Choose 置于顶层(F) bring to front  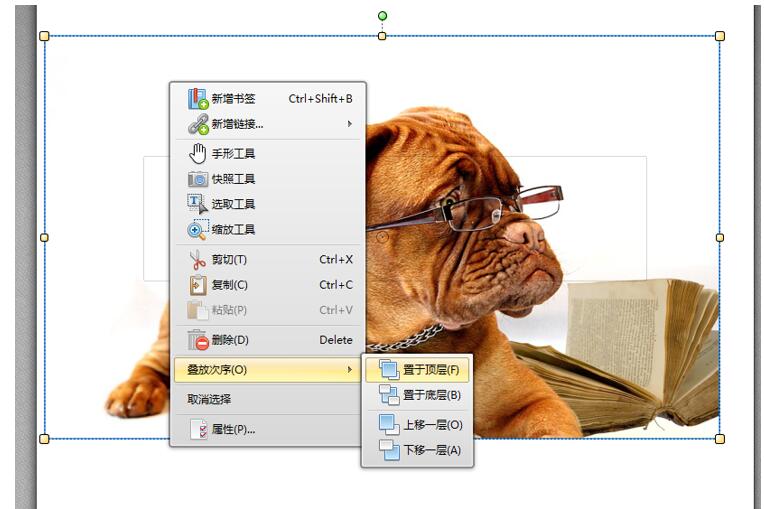point(417,370)
